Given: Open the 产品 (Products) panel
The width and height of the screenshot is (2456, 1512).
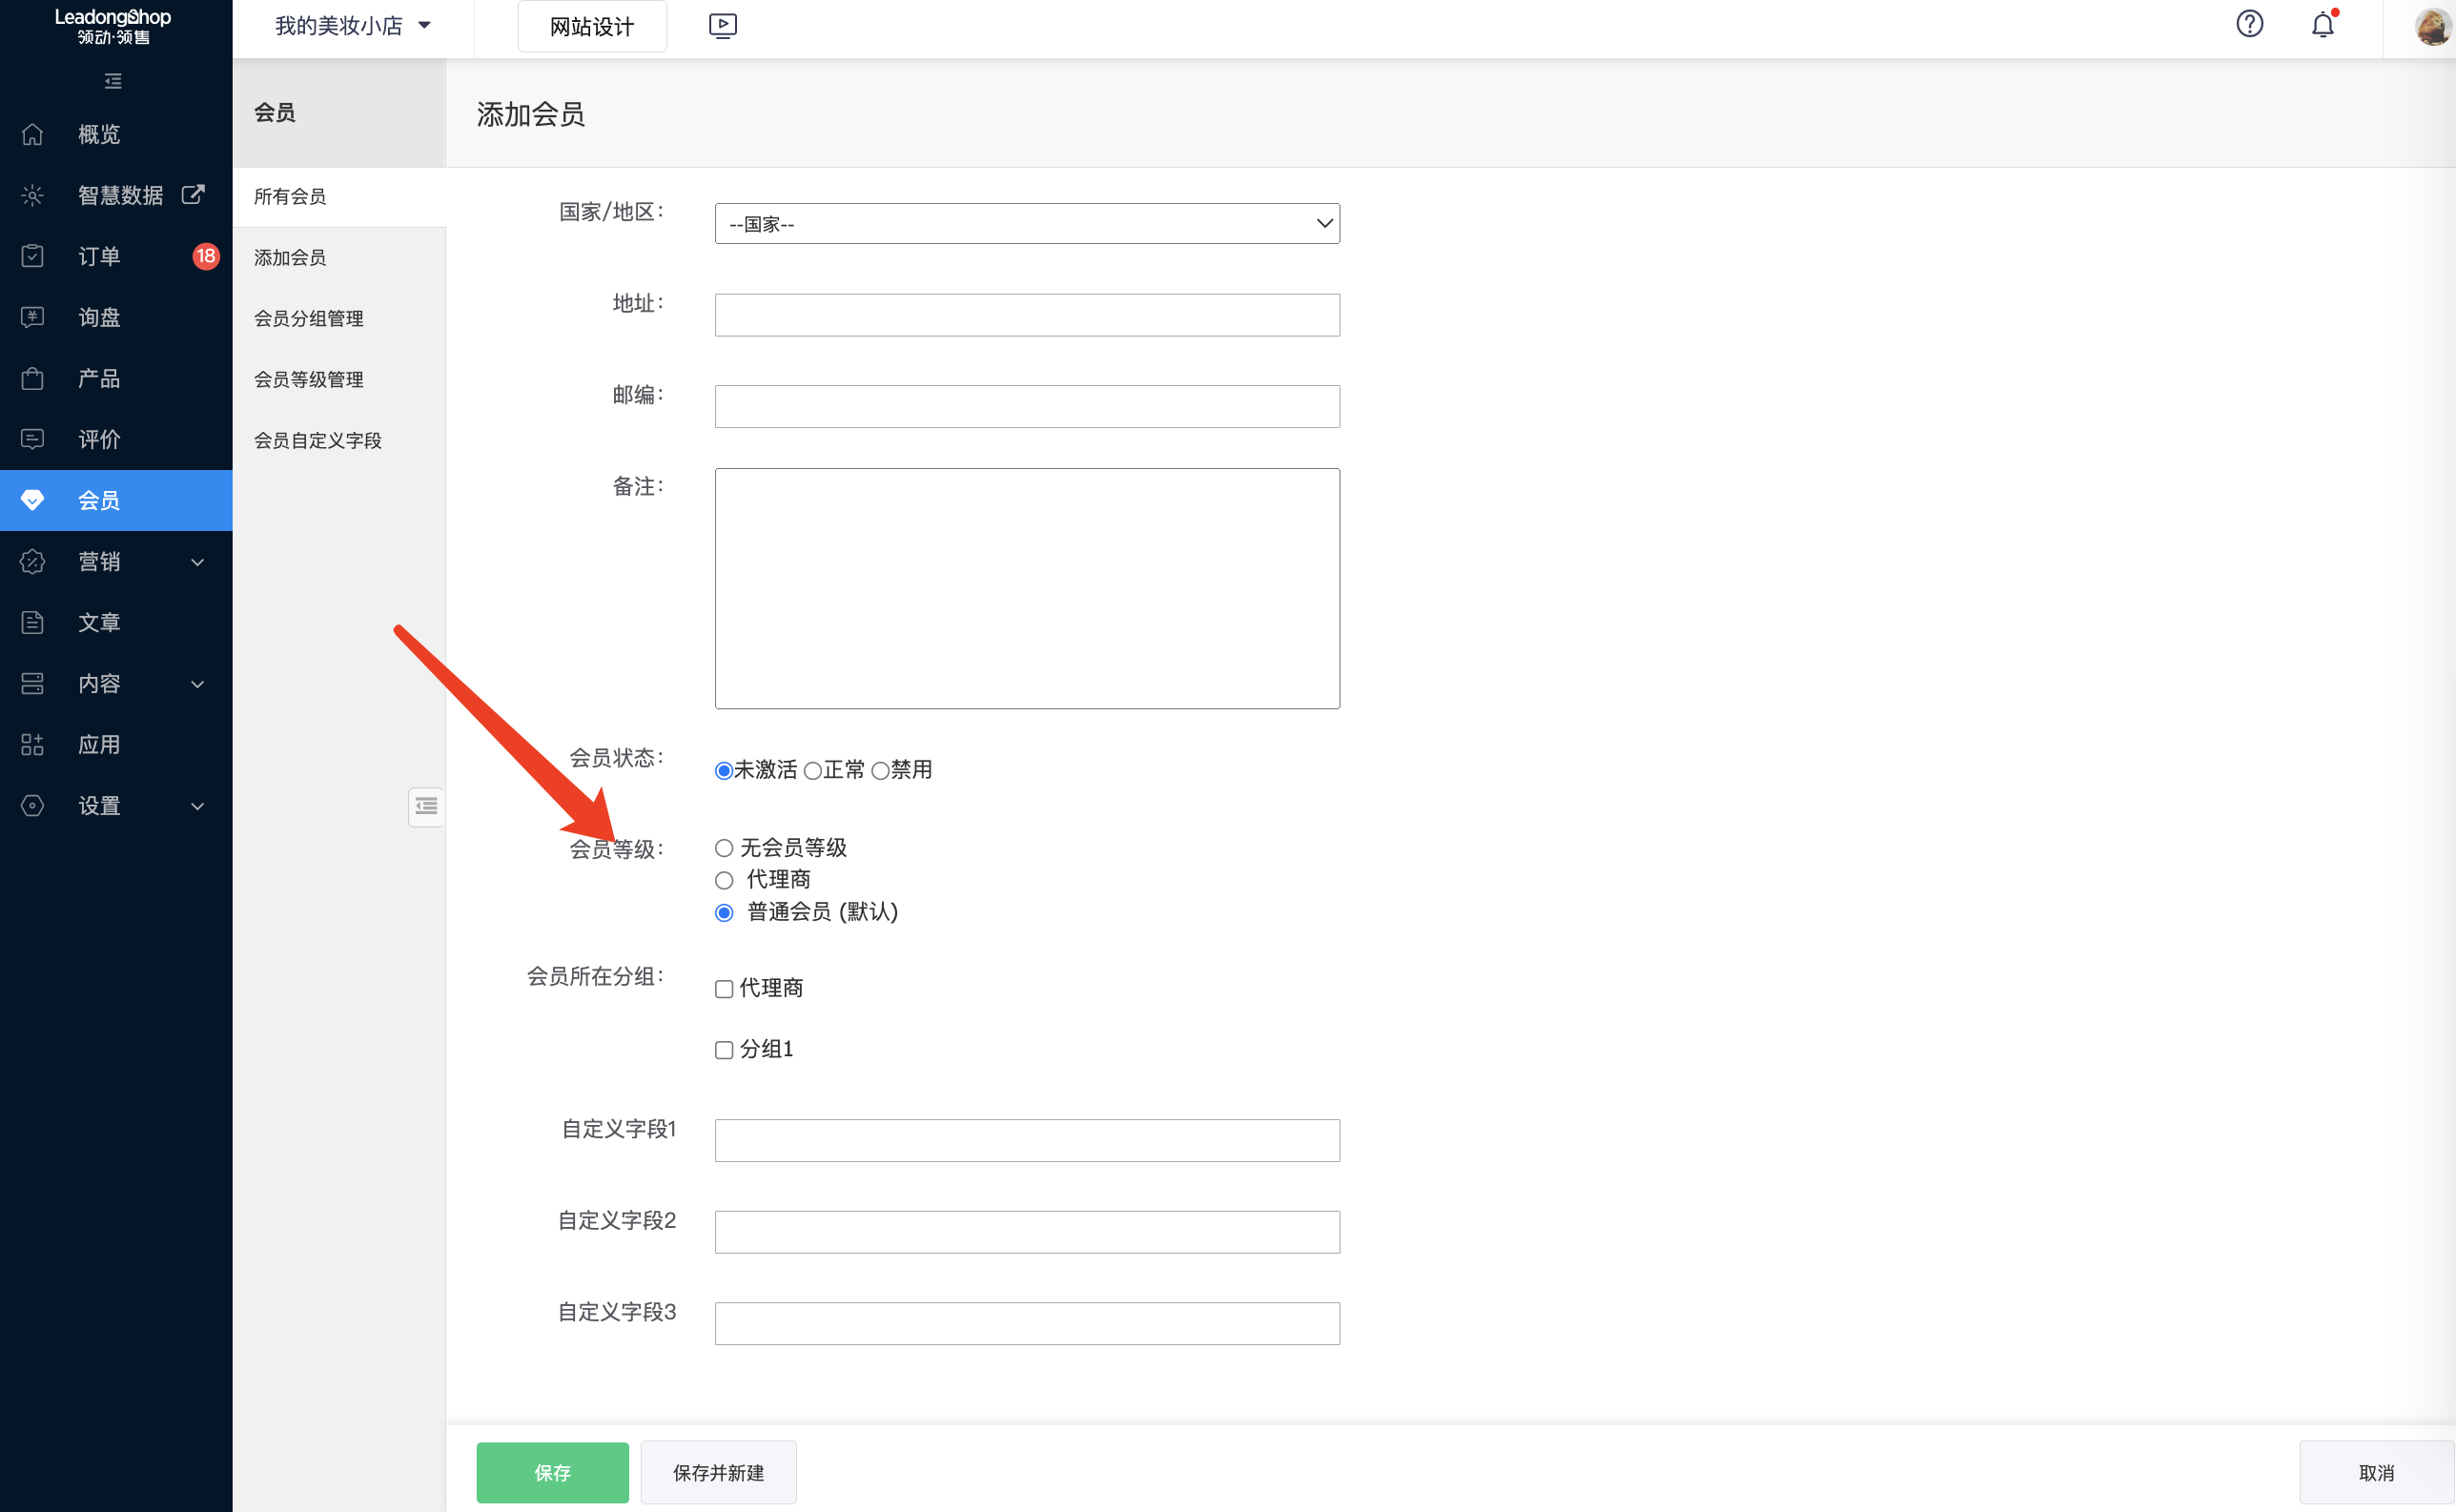Looking at the screenshot, I should pyautogui.click(x=99, y=378).
